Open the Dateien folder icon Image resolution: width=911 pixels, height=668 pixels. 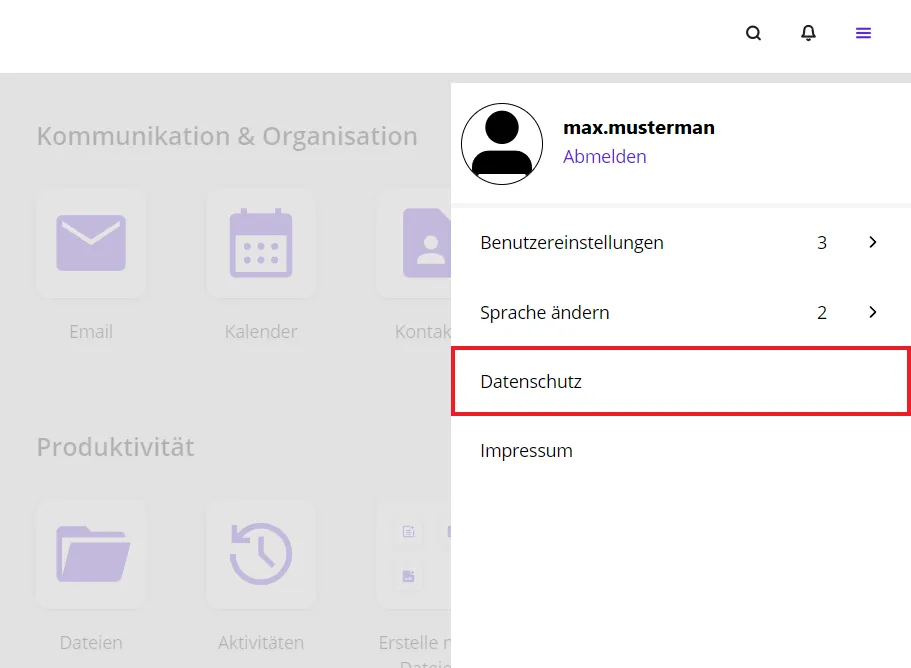click(91, 554)
